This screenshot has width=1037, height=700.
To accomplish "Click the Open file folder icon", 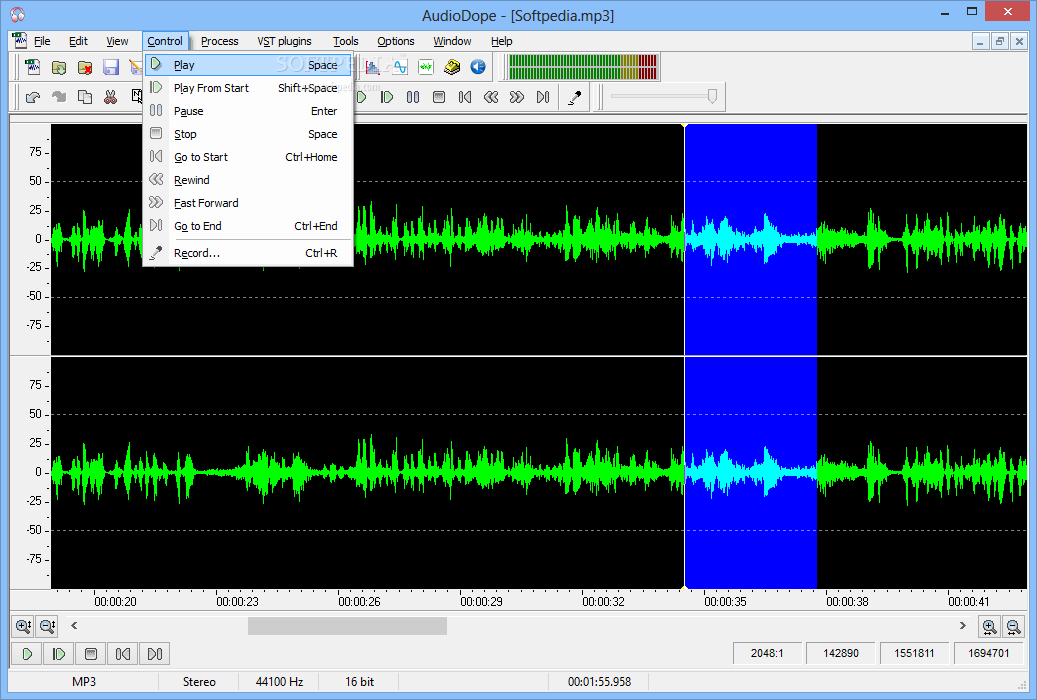I will 59,67.
